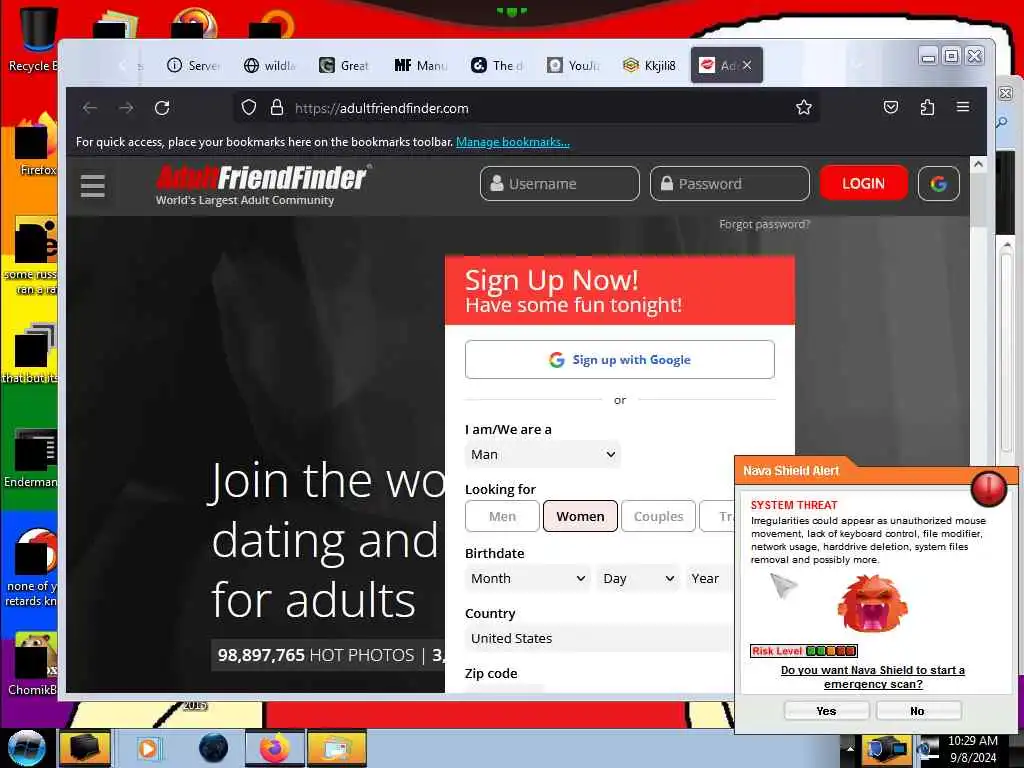Close the AdultFriendFinder tab
Viewport: 1024px width, 768px height.
point(747,65)
